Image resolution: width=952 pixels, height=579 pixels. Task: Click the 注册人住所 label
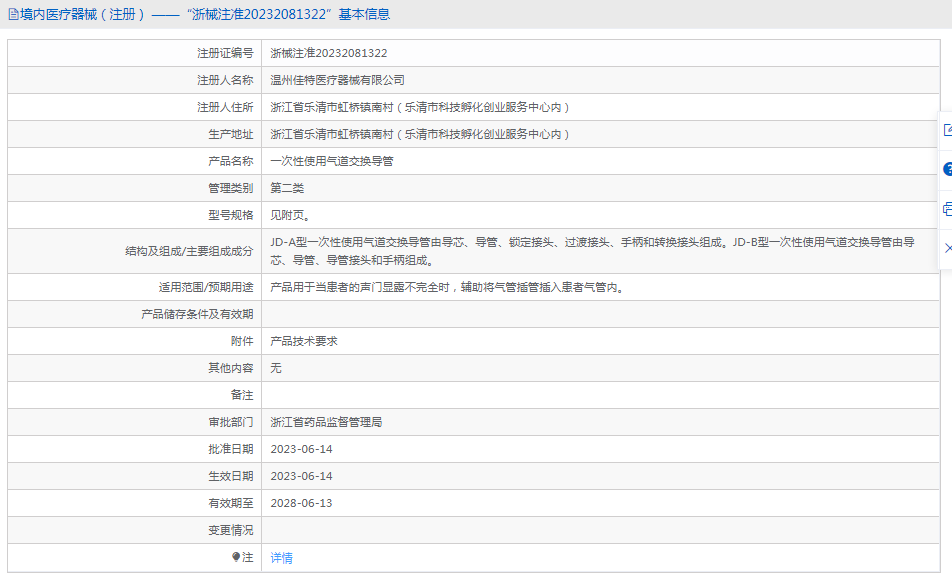(x=225, y=107)
